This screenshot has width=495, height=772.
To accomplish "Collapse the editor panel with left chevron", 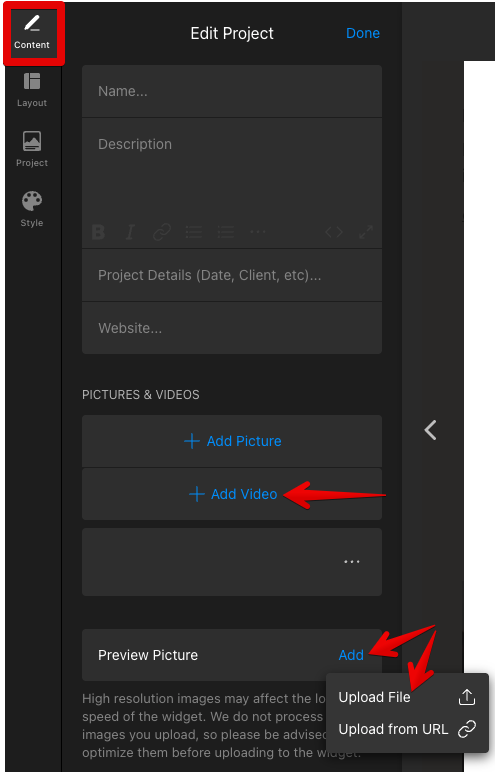I will tap(430, 430).
